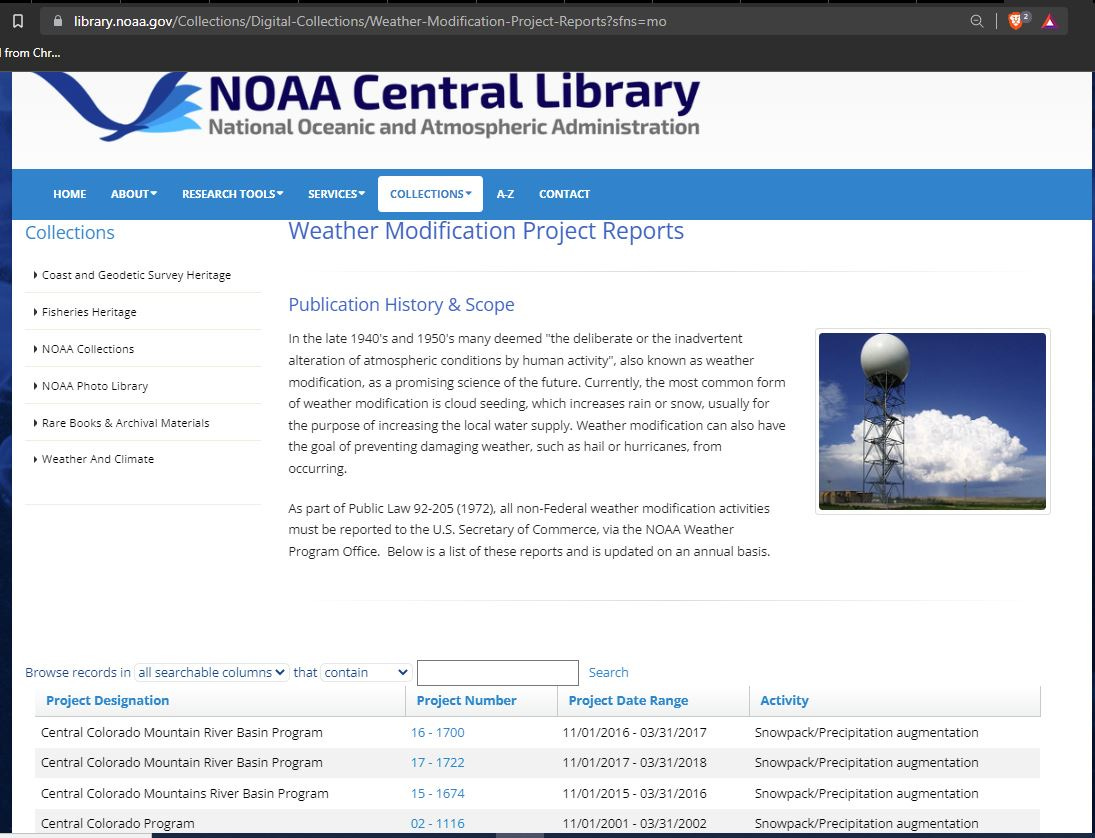This screenshot has width=1095, height=838.
Task: Sort by Project Designation column
Action: coord(108,700)
